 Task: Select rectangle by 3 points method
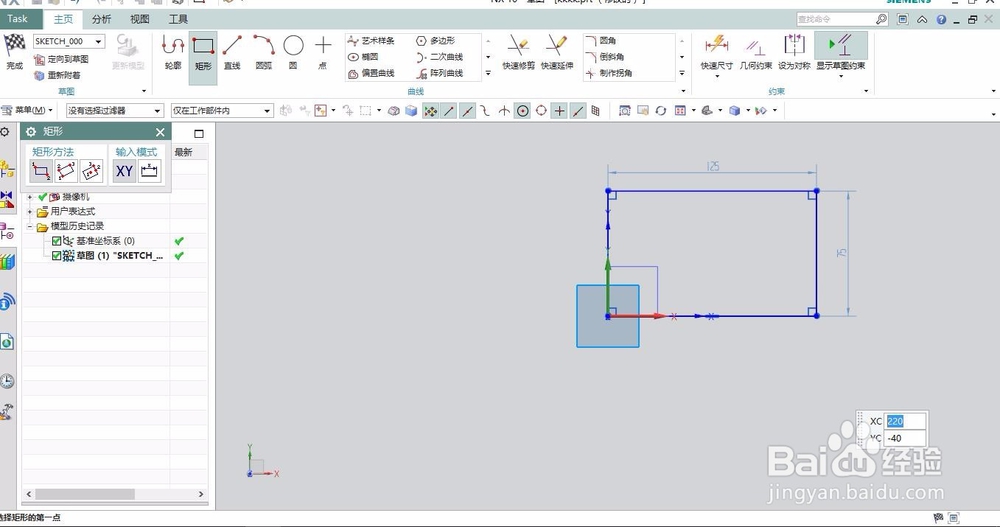(66, 171)
